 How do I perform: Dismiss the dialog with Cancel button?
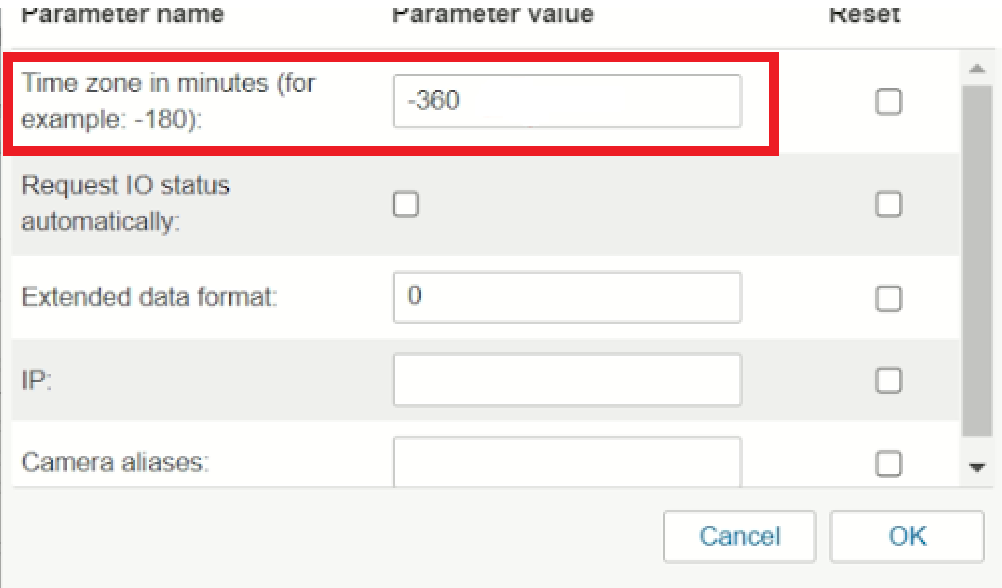click(739, 536)
